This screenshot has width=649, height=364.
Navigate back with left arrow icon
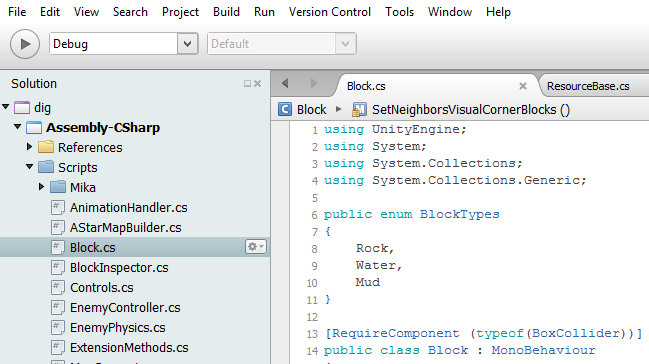(x=285, y=83)
